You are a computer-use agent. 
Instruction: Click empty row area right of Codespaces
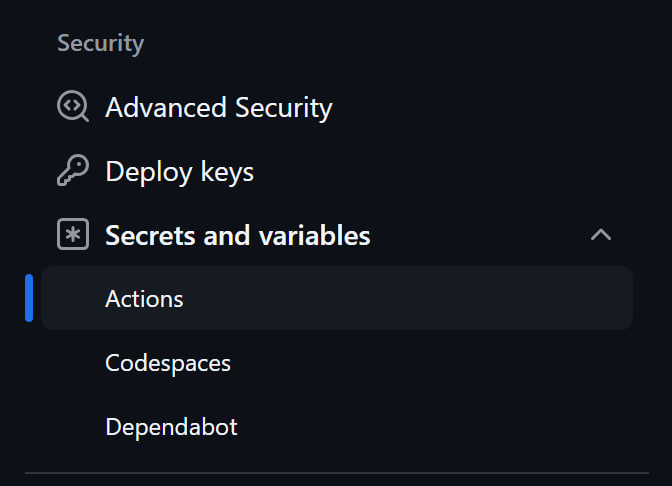pyautogui.click(x=431, y=363)
